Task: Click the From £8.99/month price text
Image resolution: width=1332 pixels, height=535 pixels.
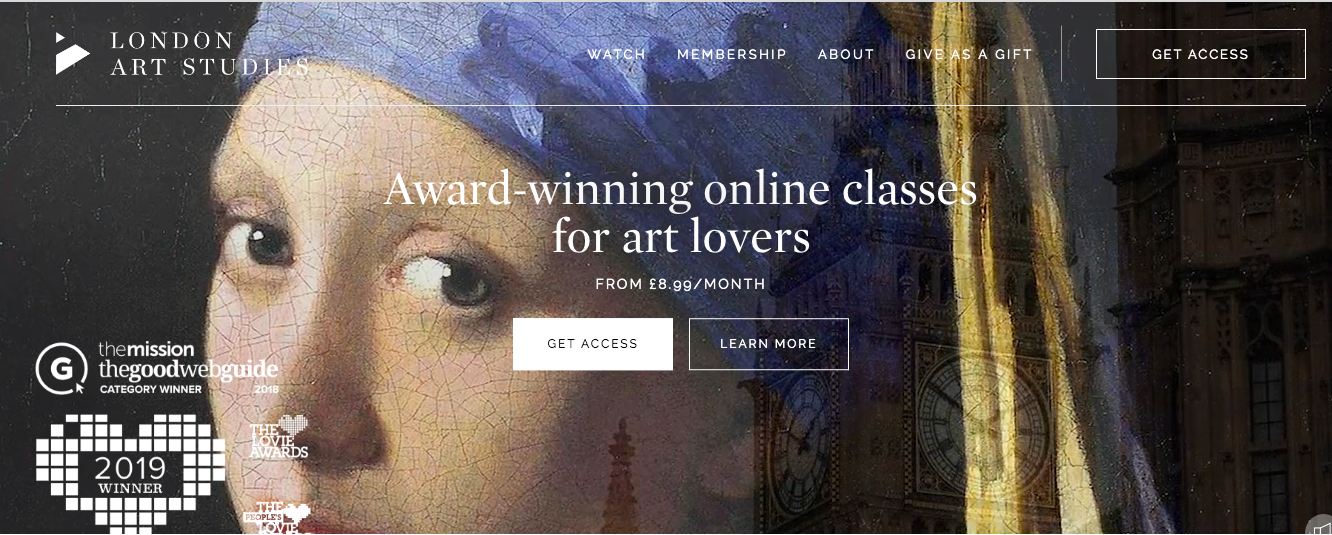Action: click(x=681, y=284)
